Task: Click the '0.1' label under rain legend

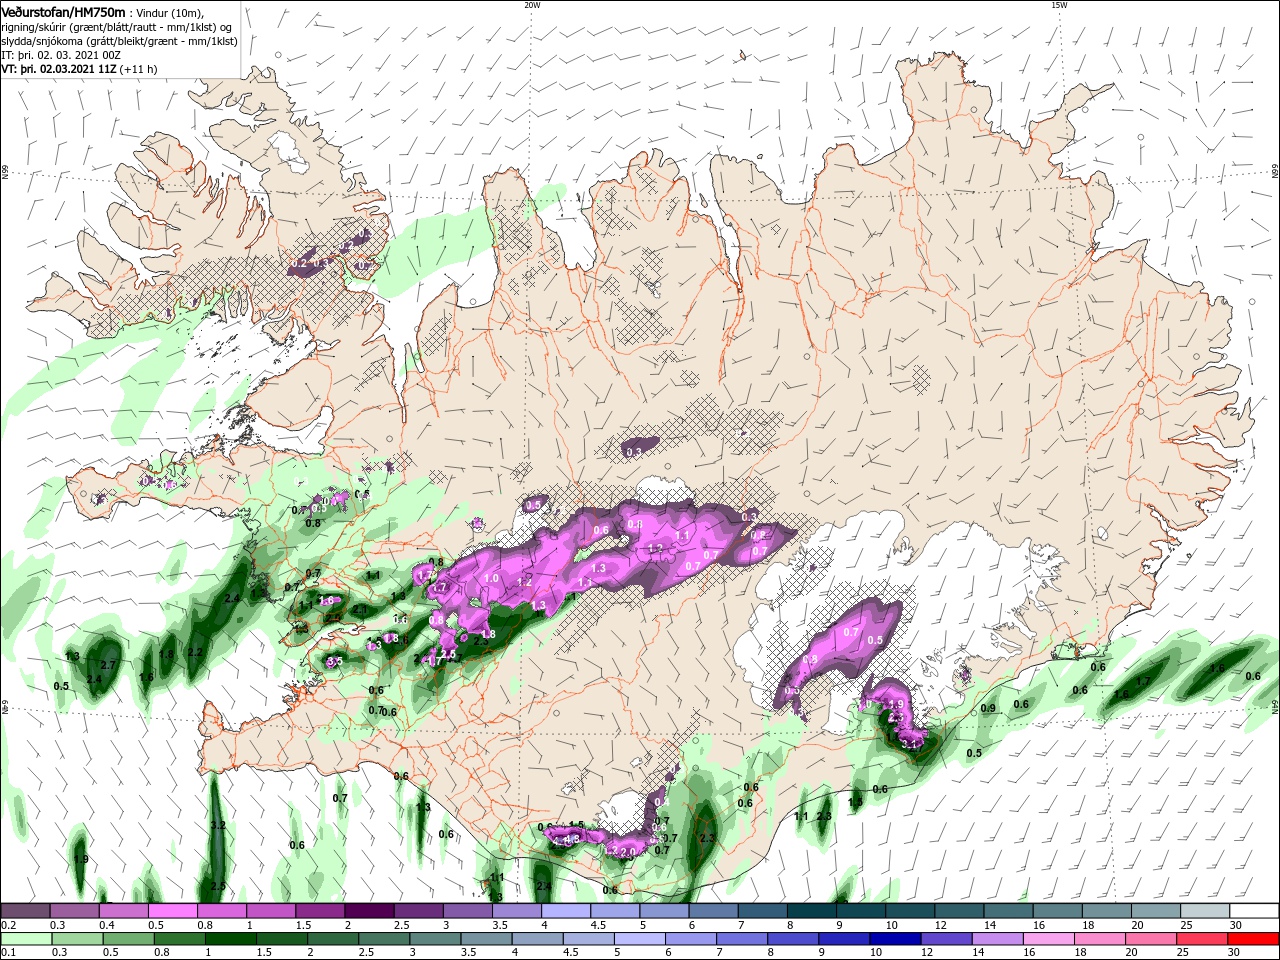Action: 7,953
